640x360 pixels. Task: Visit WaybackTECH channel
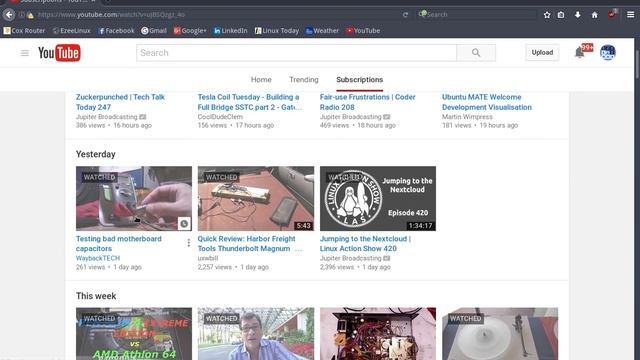[98, 258]
